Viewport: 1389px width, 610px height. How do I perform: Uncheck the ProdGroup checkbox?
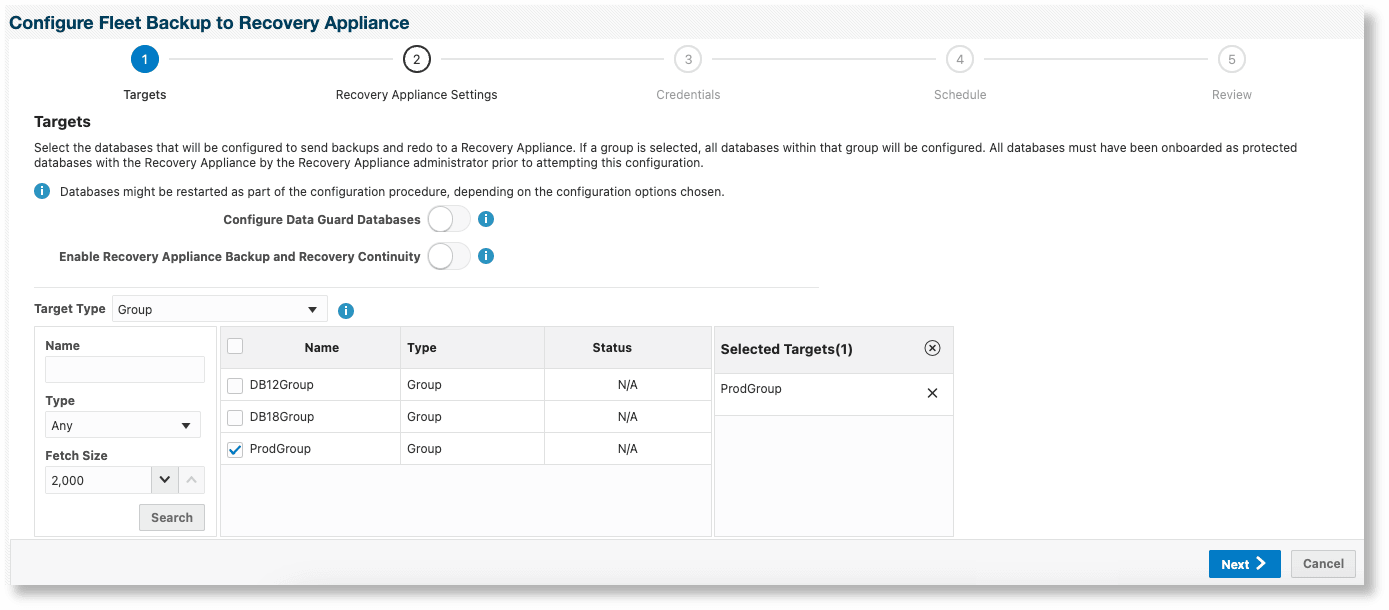(235, 449)
